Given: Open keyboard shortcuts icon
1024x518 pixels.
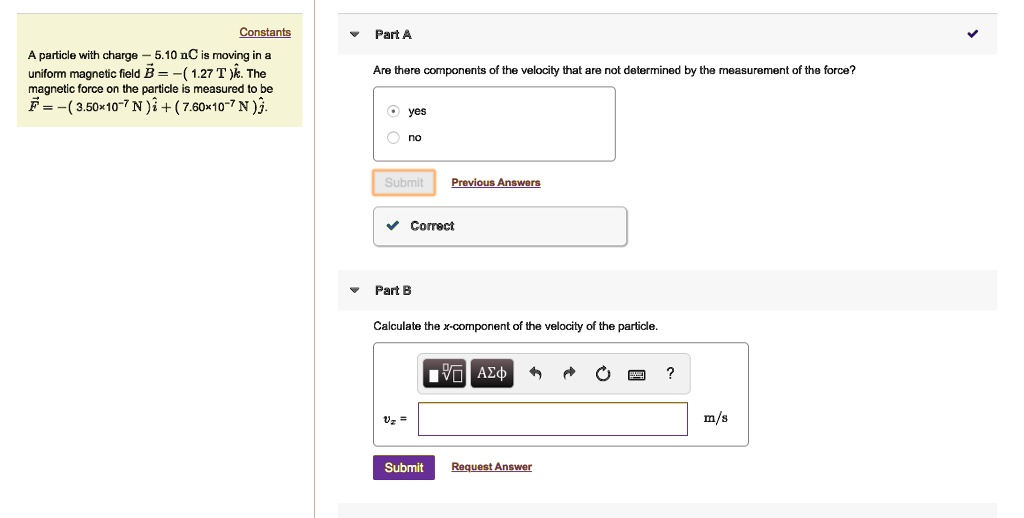Looking at the screenshot, I should coord(636,375).
